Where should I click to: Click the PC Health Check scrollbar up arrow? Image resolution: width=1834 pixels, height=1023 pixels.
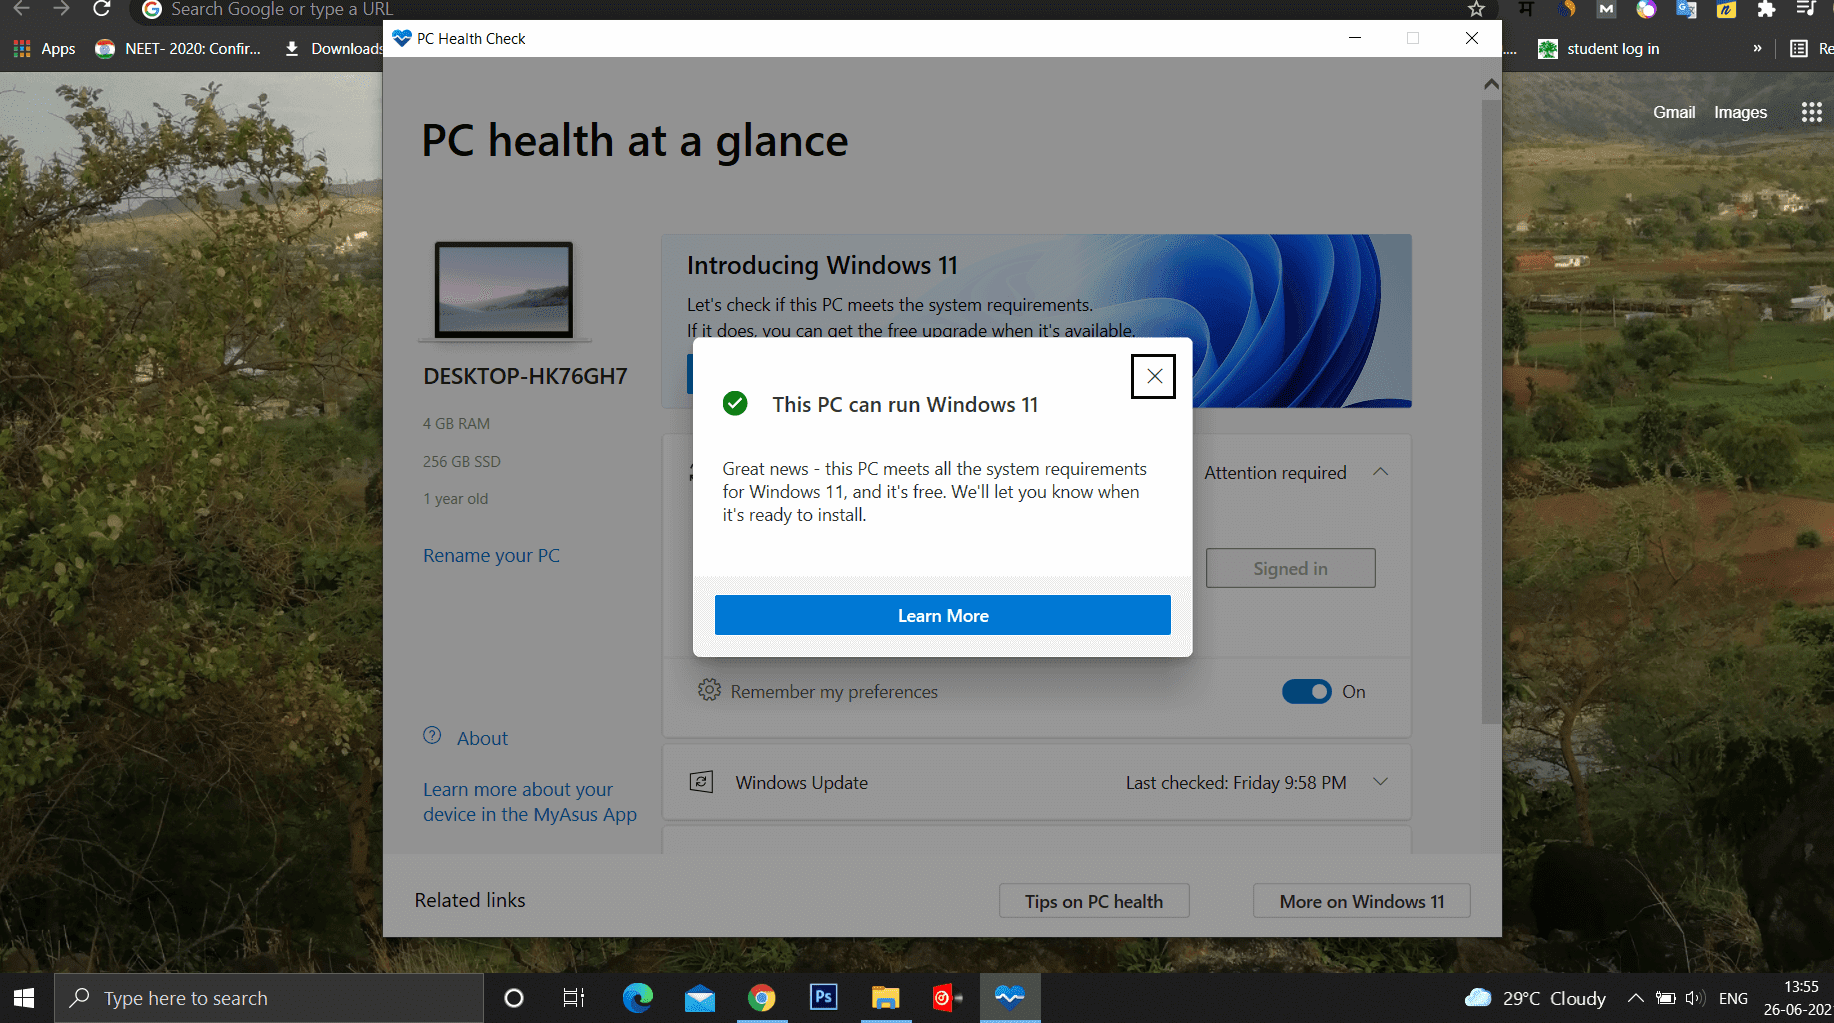point(1491,85)
